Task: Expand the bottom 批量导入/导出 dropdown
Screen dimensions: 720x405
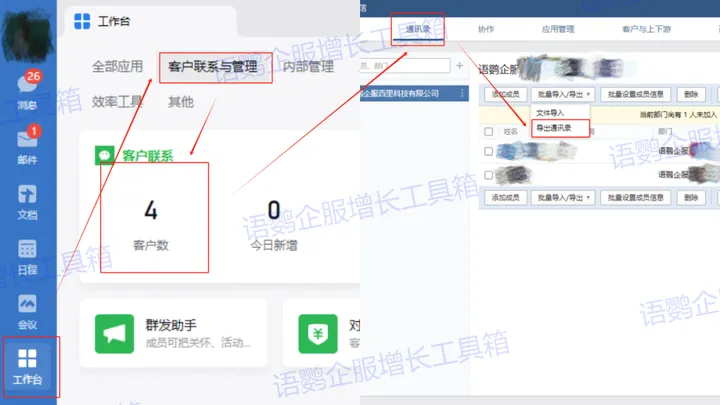Action: pyautogui.click(x=562, y=198)
